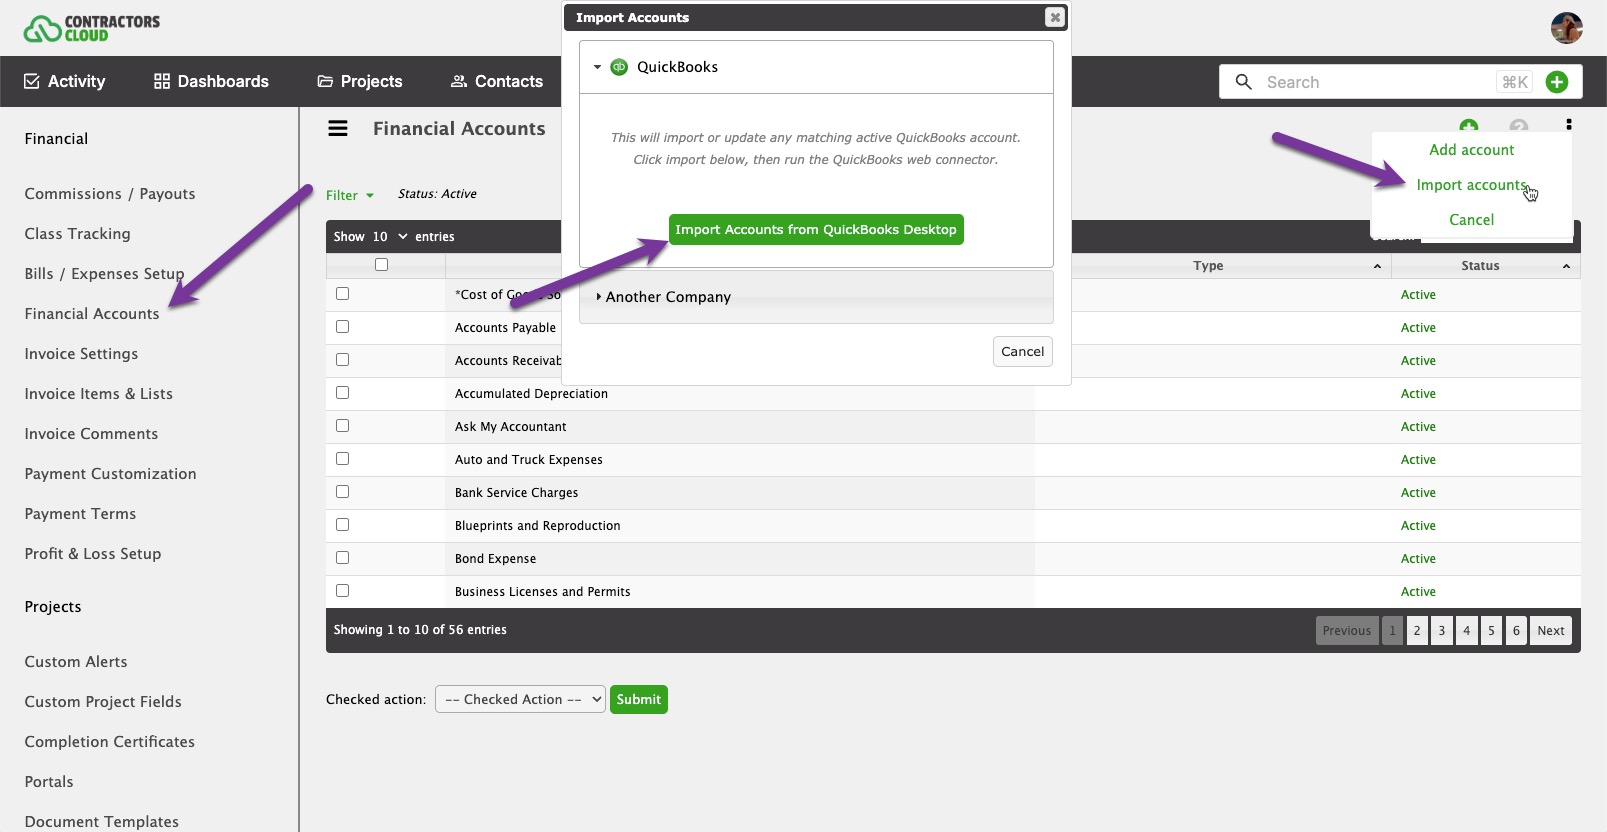The image size is (1607, 832).
Task: Open the Checked Action dropdown
Action: pos(520,699)
